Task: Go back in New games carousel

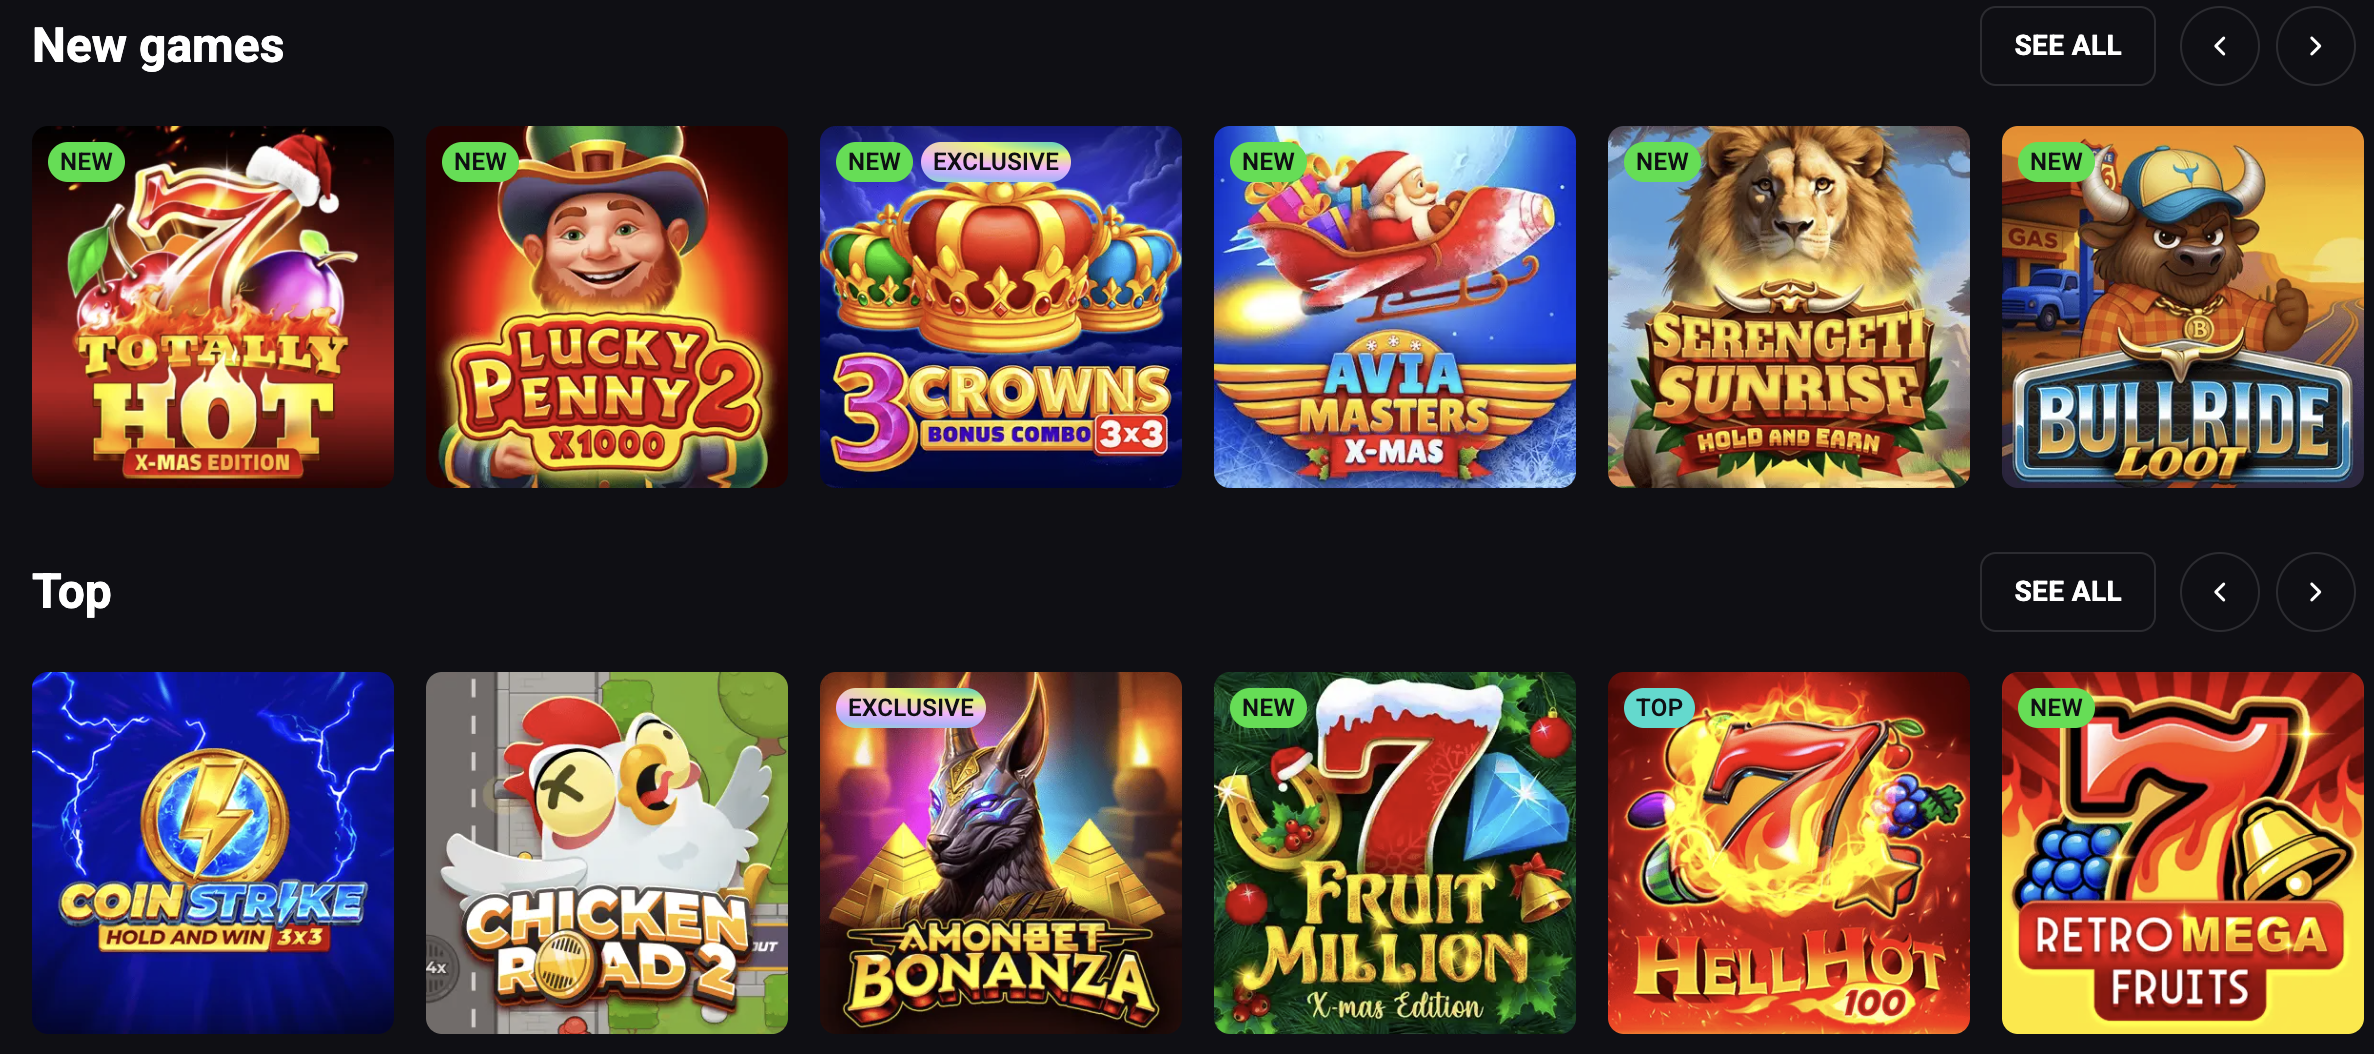Action: [x=2219, y=46]
